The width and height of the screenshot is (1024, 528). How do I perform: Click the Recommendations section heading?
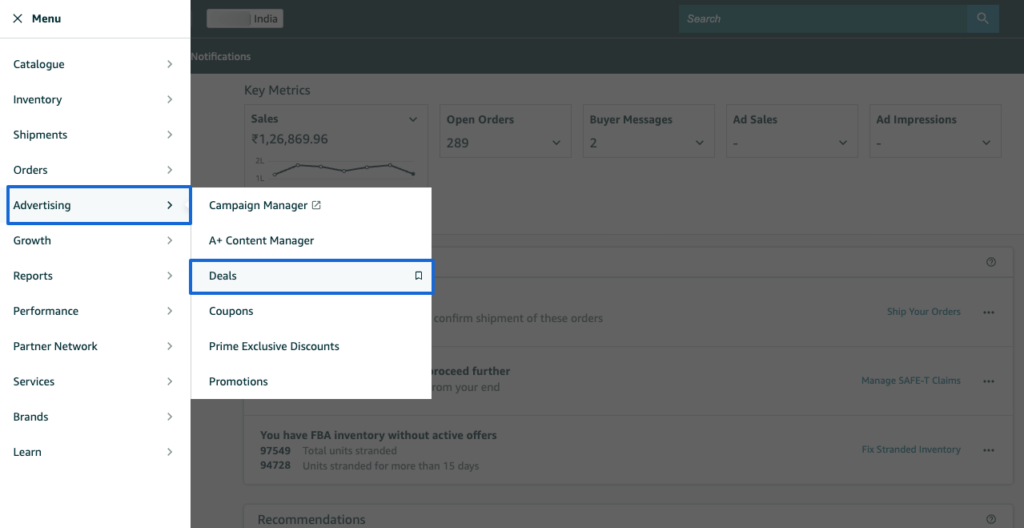click(x=312, y=520)
